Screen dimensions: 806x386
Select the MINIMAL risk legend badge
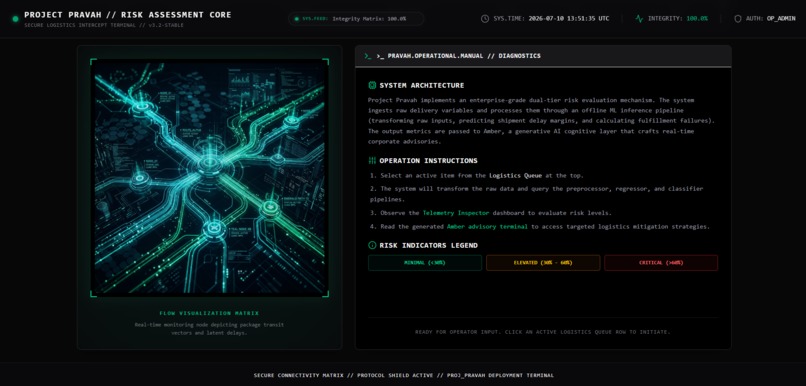click(425, 263)
